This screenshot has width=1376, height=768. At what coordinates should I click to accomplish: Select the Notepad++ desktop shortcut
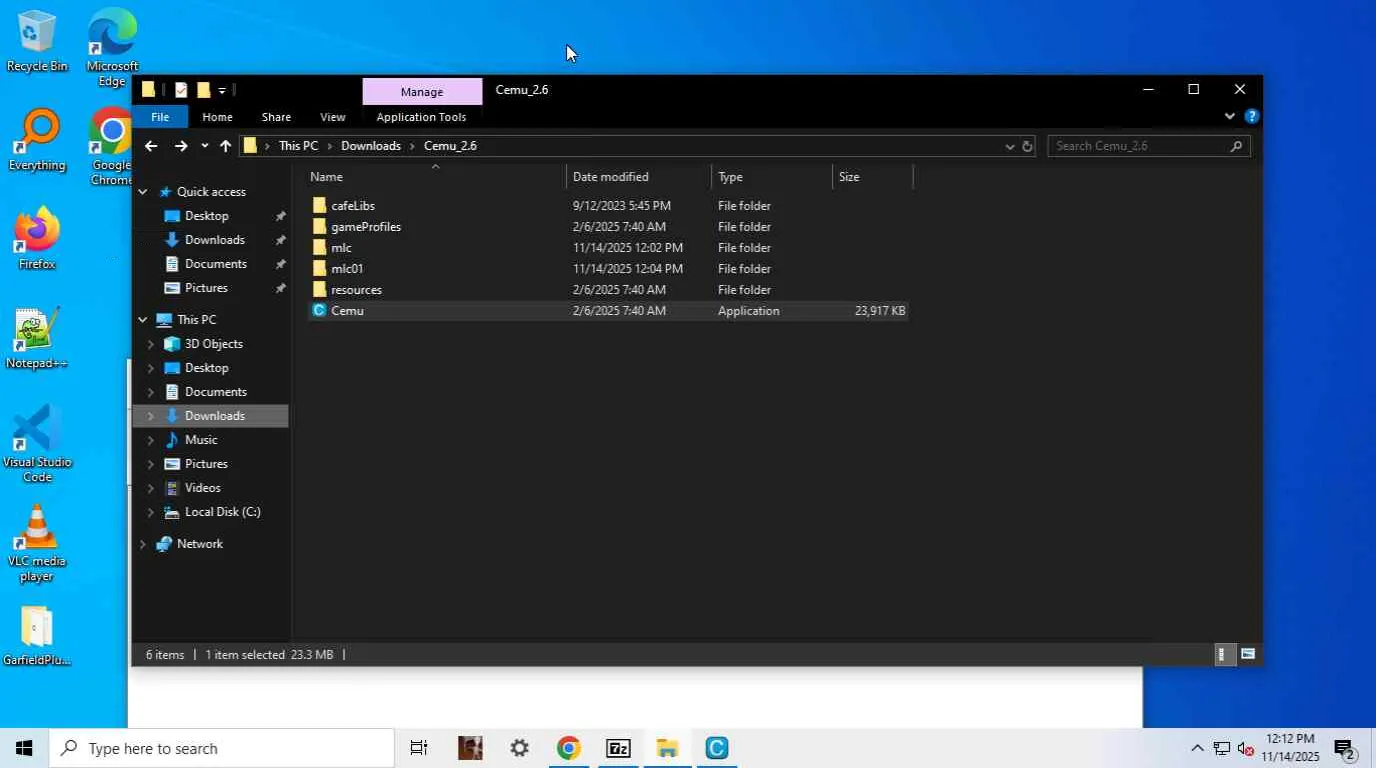tap(37, 337)
